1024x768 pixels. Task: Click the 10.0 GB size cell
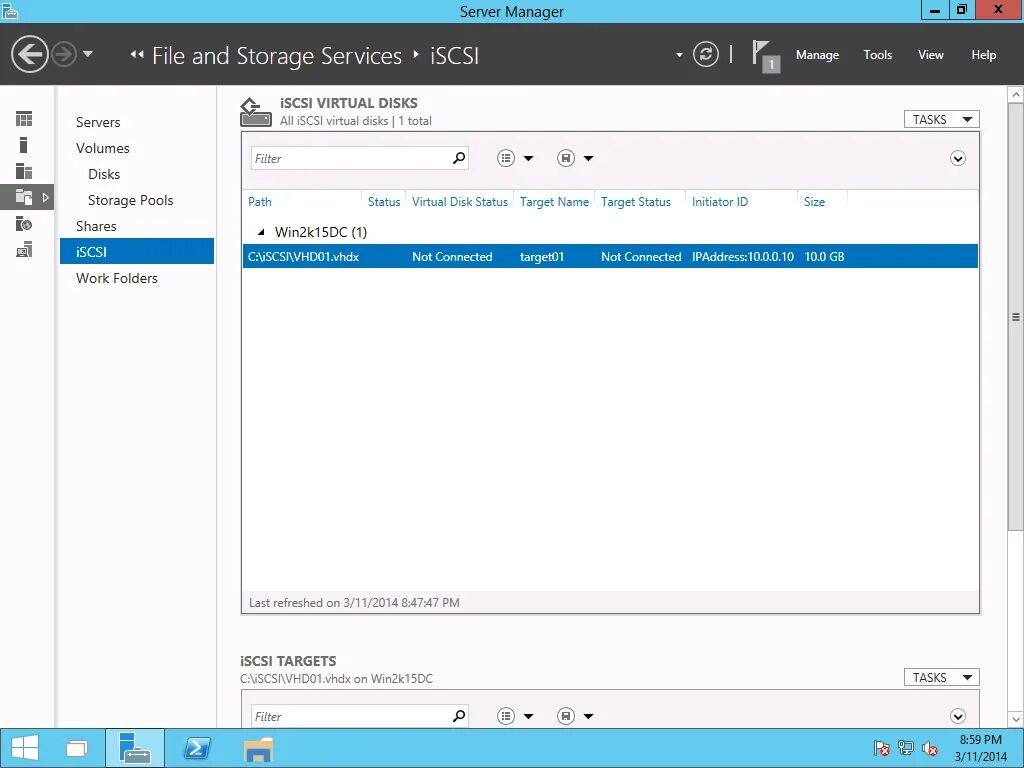(824, 257)
